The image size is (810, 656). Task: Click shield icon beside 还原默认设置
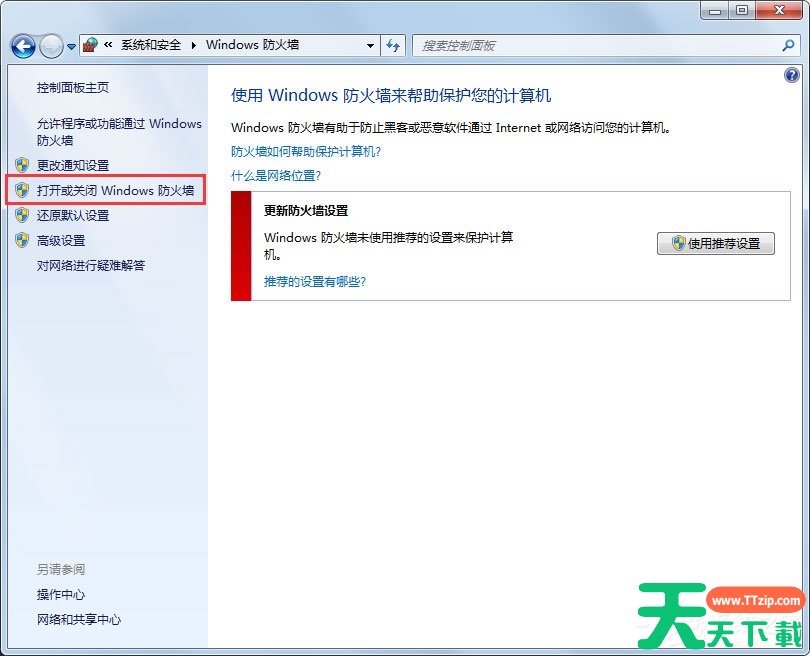22,215
